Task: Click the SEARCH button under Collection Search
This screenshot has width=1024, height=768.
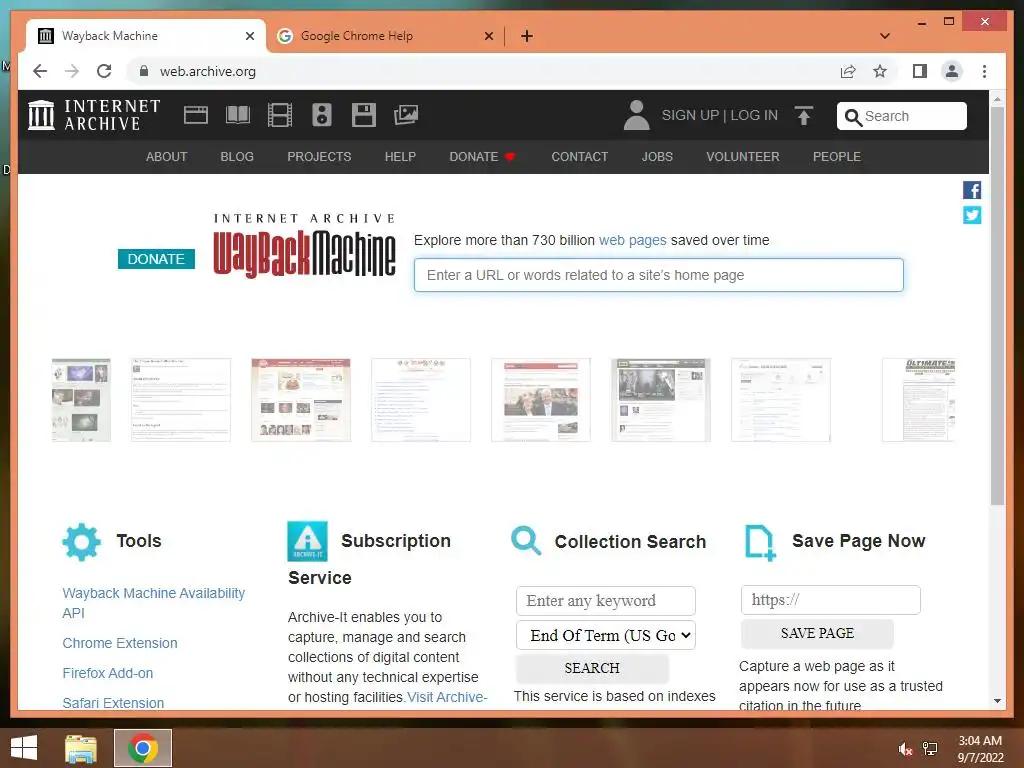Action: pyautogui.click(x=592, y=668)
